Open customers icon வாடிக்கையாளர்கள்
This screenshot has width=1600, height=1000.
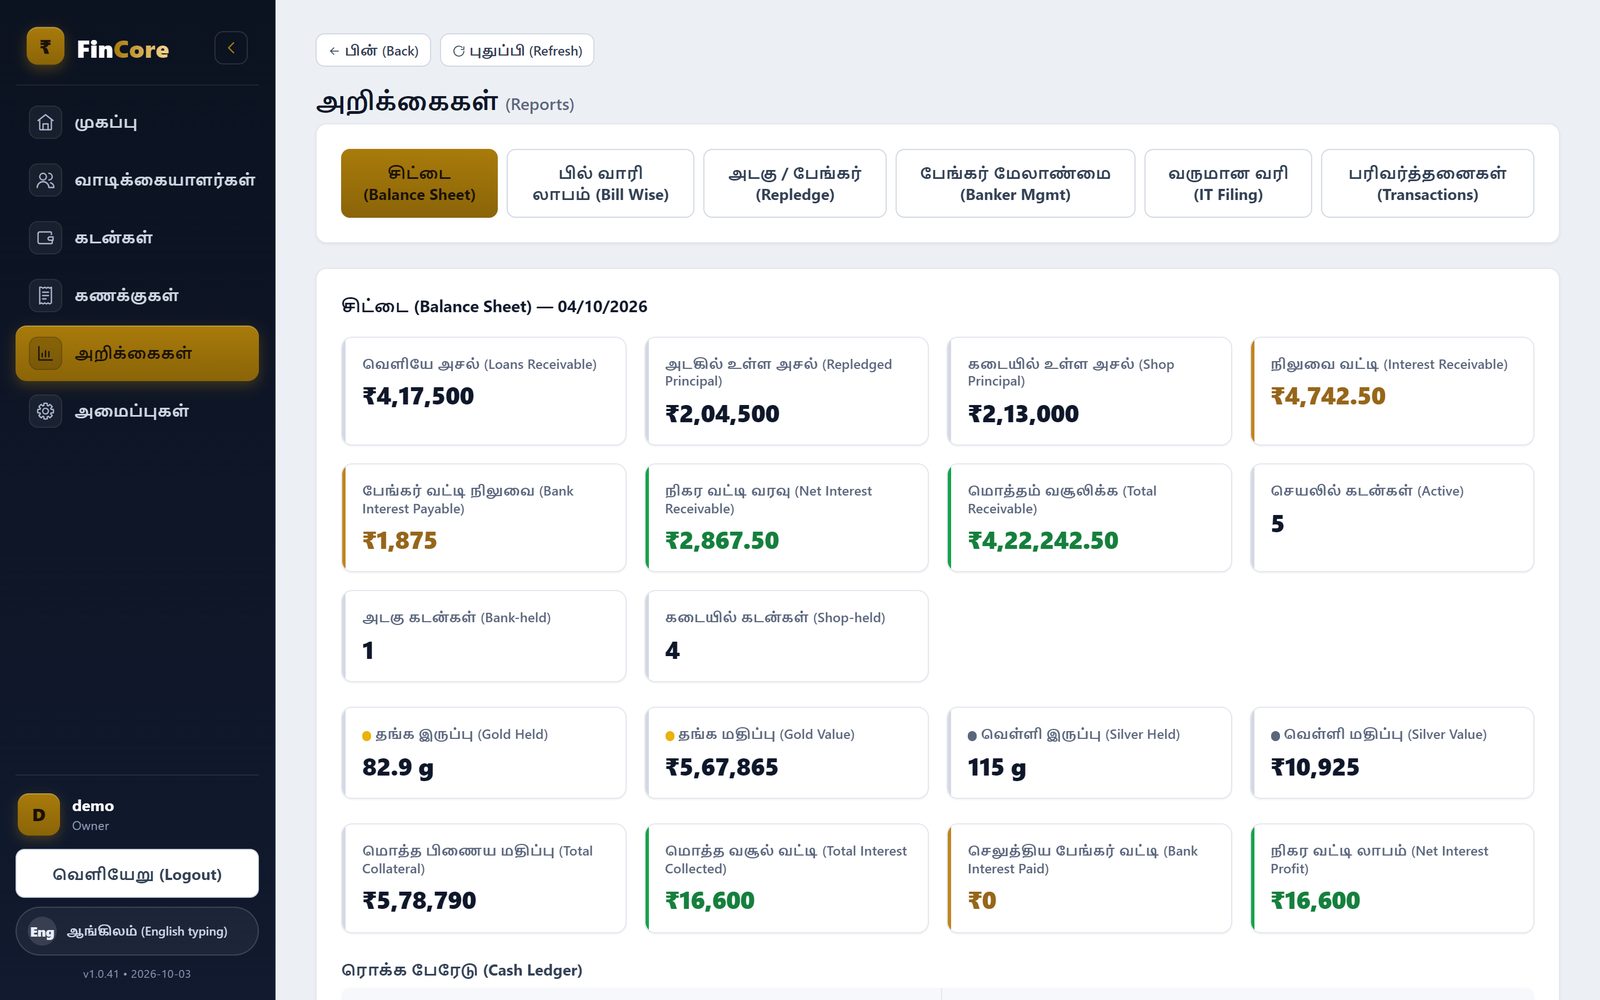click(45, 180)
